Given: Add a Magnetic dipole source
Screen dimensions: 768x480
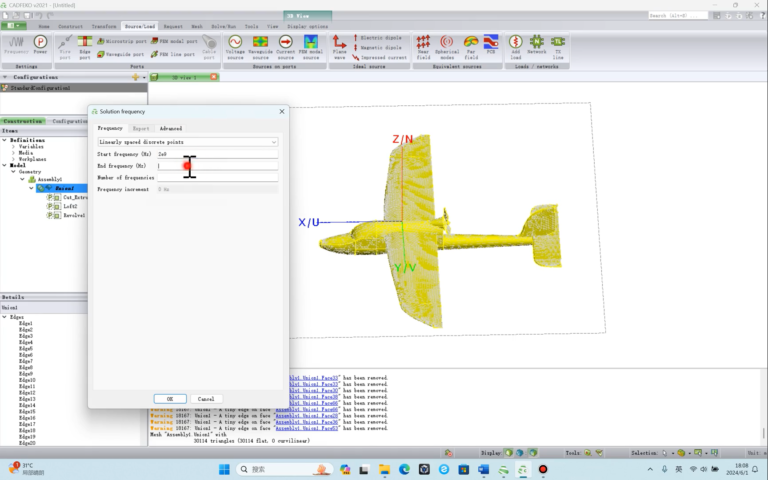Looking at the screenshot, I should pos(377,48).
